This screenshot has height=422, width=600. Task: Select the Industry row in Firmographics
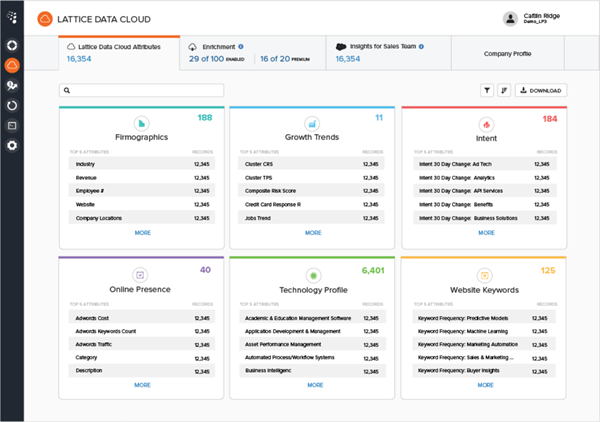click(140, 163)
